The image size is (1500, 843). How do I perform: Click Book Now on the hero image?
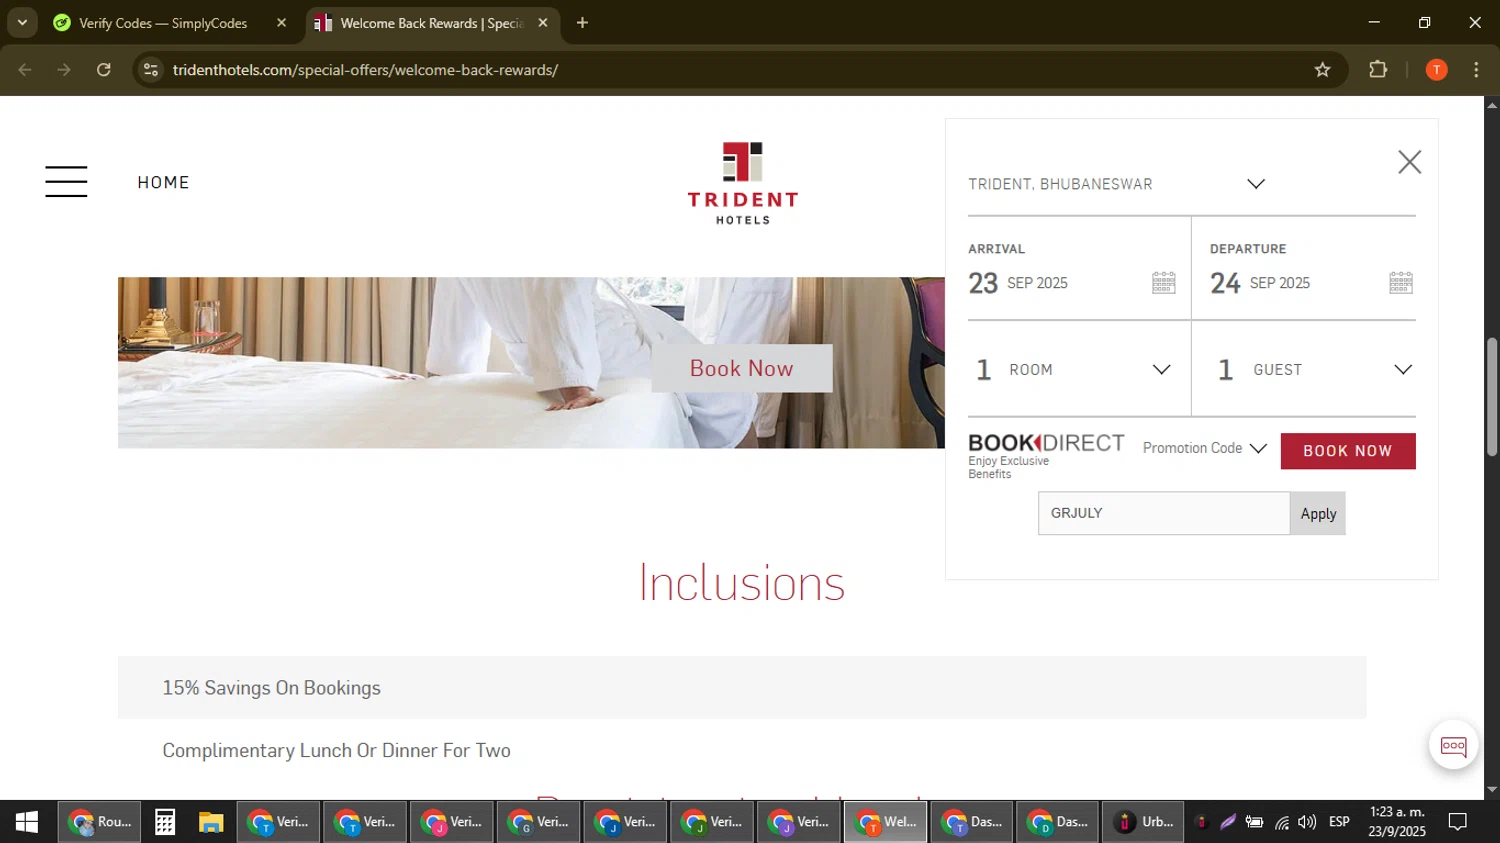point(742,368)
